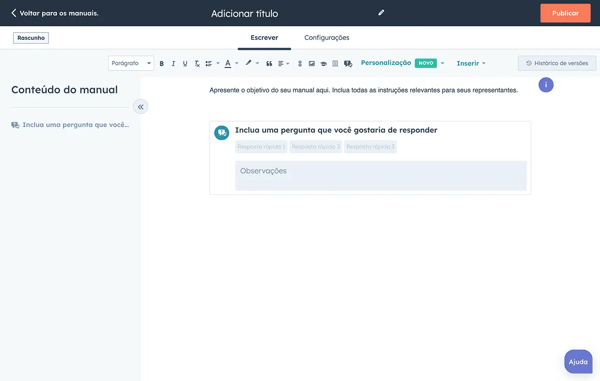Click the highlight color pen icon

[248, 63]
